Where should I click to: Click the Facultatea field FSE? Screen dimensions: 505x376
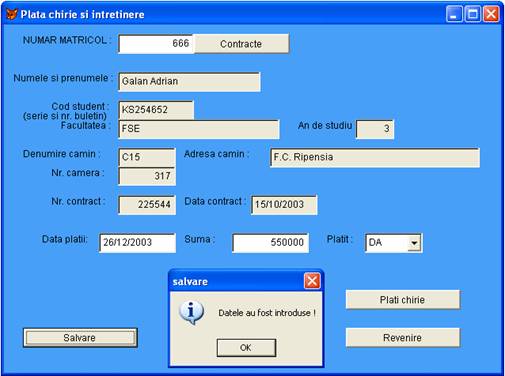click(199, 129)
